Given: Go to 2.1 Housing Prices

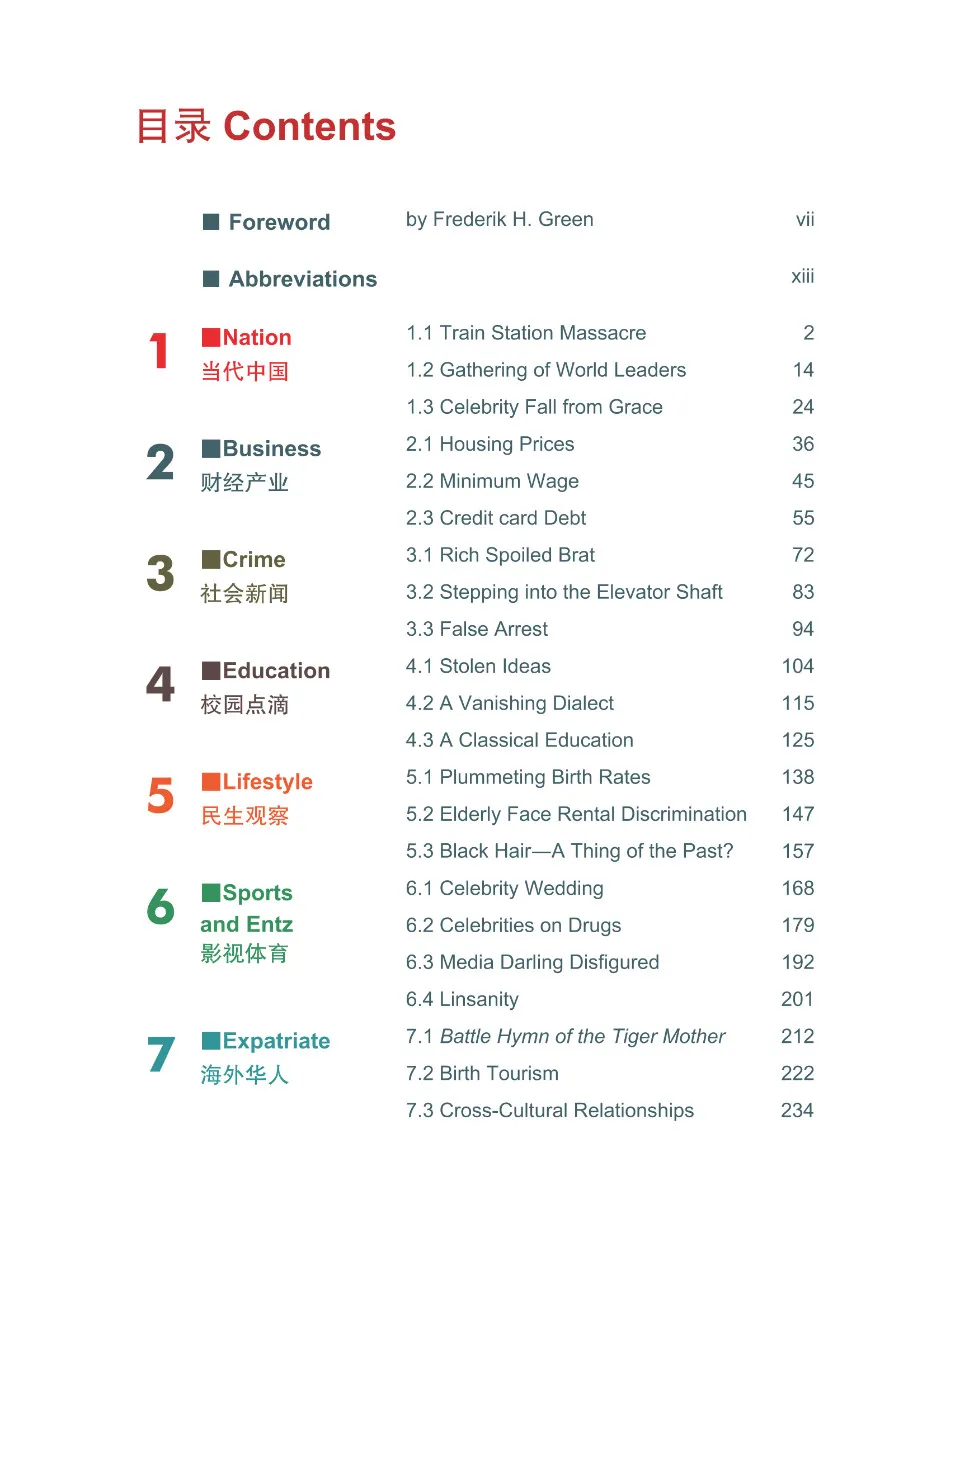Looking at the screenshot, I should (x=490, y=444).
